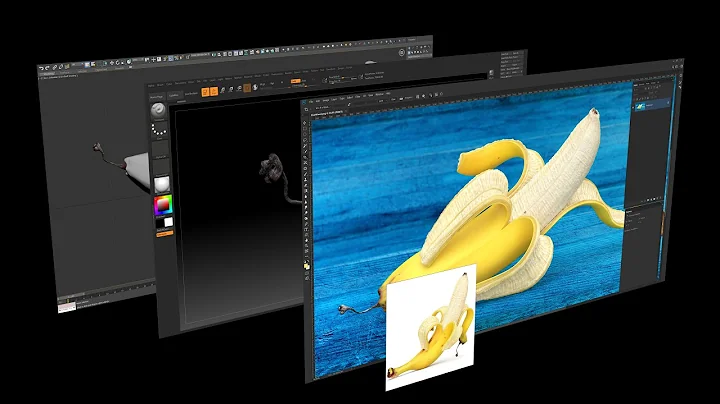Open ZBrush stroke type dots selector
The height and width of the screenshot is (404, 720).
point(158,130)
